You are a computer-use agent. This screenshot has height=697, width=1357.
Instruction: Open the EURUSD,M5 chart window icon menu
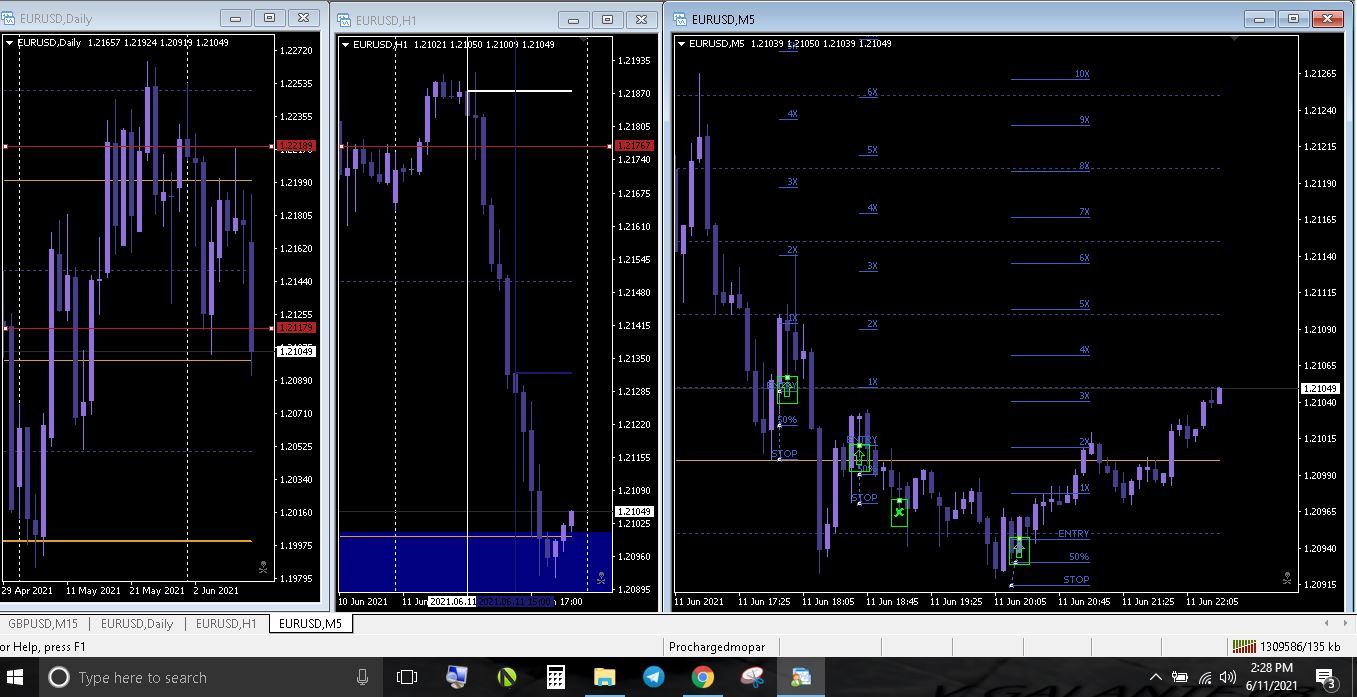tap(680, 19)
